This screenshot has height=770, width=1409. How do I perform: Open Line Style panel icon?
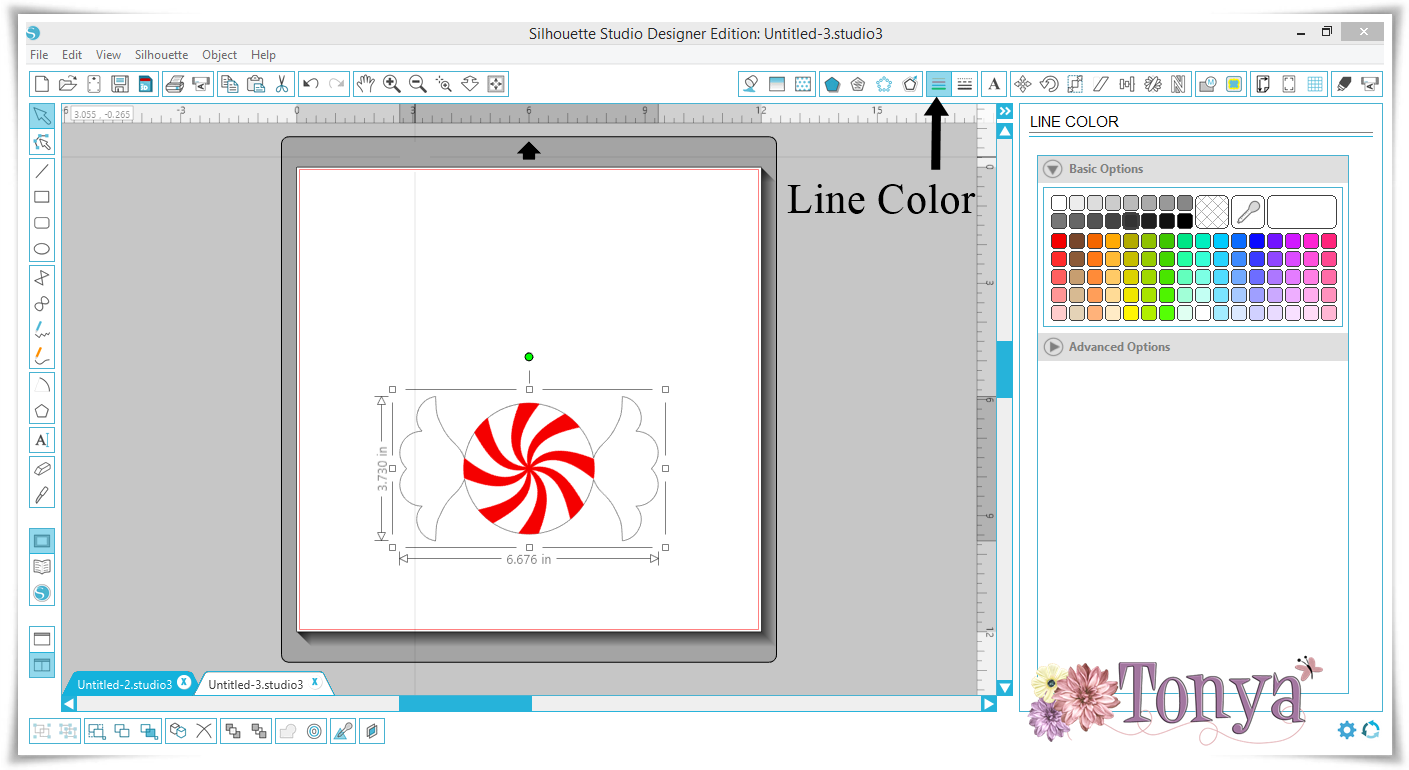964,84
